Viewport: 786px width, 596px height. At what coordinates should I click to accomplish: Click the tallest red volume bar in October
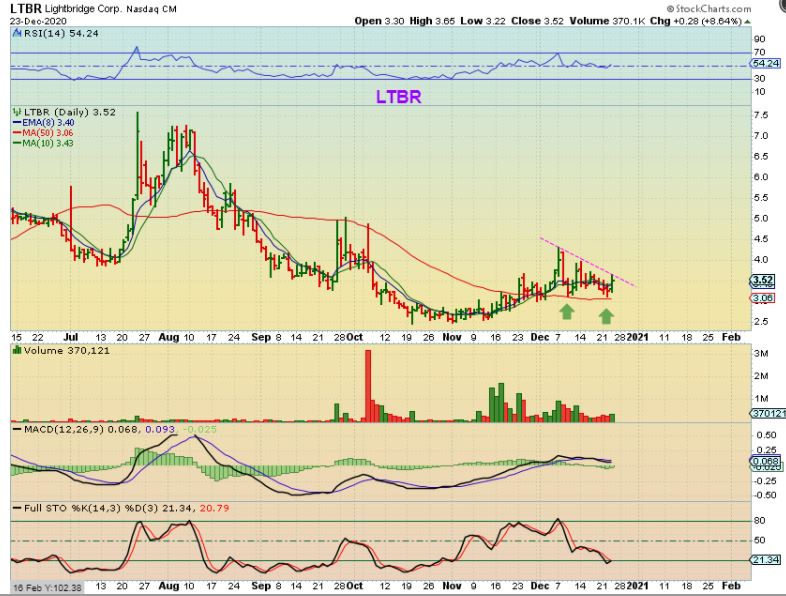tap(368, 385)
